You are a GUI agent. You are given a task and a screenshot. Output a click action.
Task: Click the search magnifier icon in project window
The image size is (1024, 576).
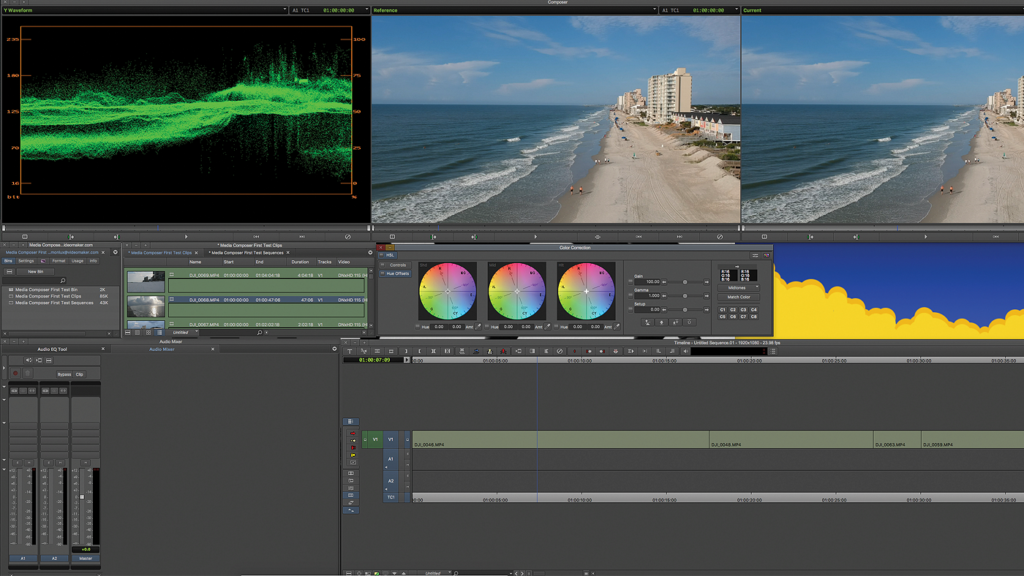pyautogui.click(x=63, y=281)
